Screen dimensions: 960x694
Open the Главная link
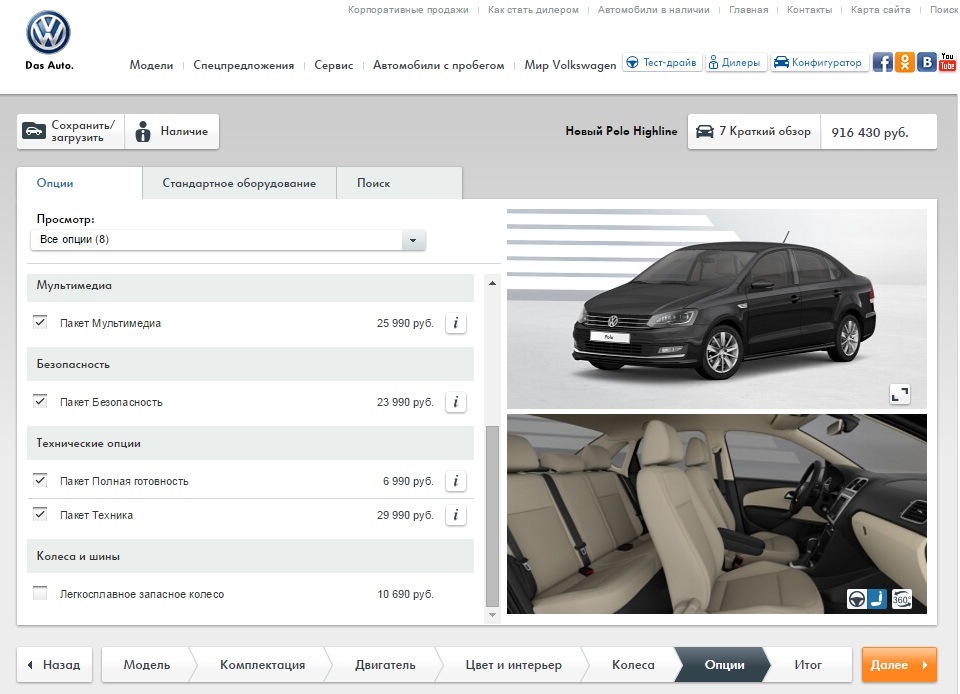pos(748,10)
